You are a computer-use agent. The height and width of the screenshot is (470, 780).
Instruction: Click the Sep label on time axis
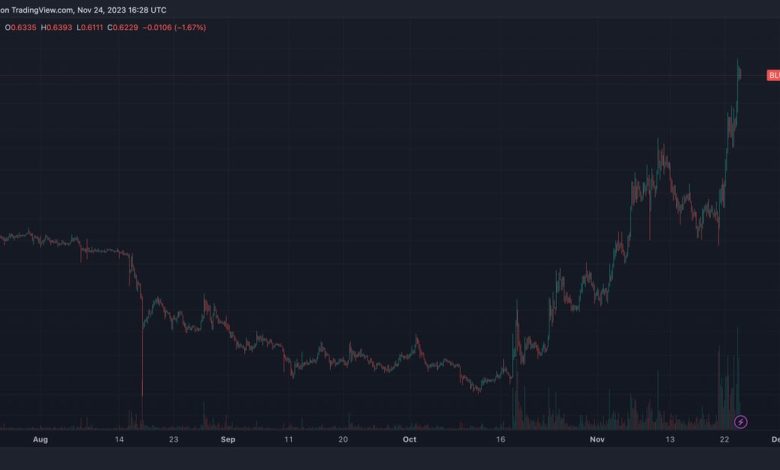(x=228, y=439)
